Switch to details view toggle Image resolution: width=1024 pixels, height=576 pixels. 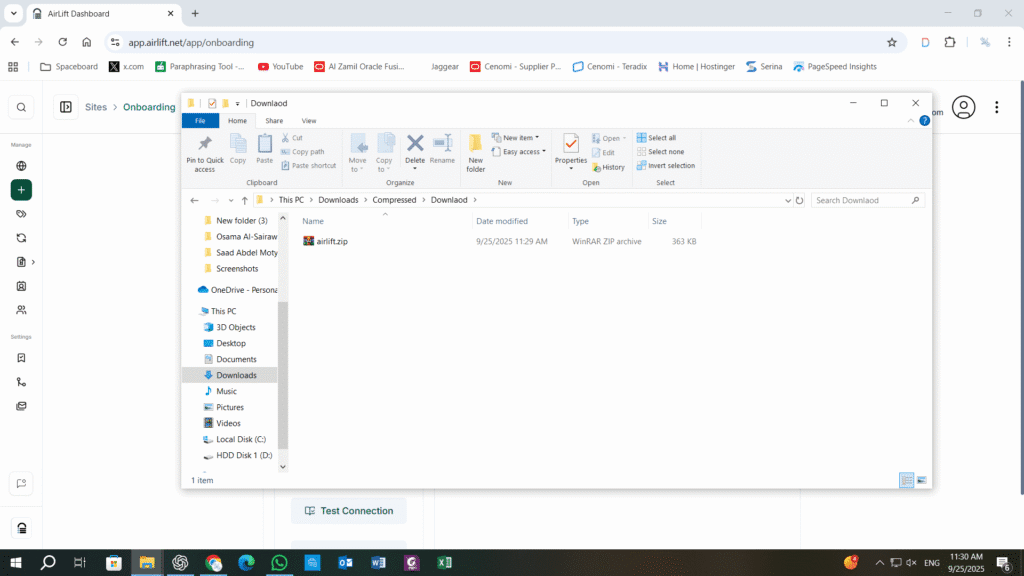pos(906,480)
